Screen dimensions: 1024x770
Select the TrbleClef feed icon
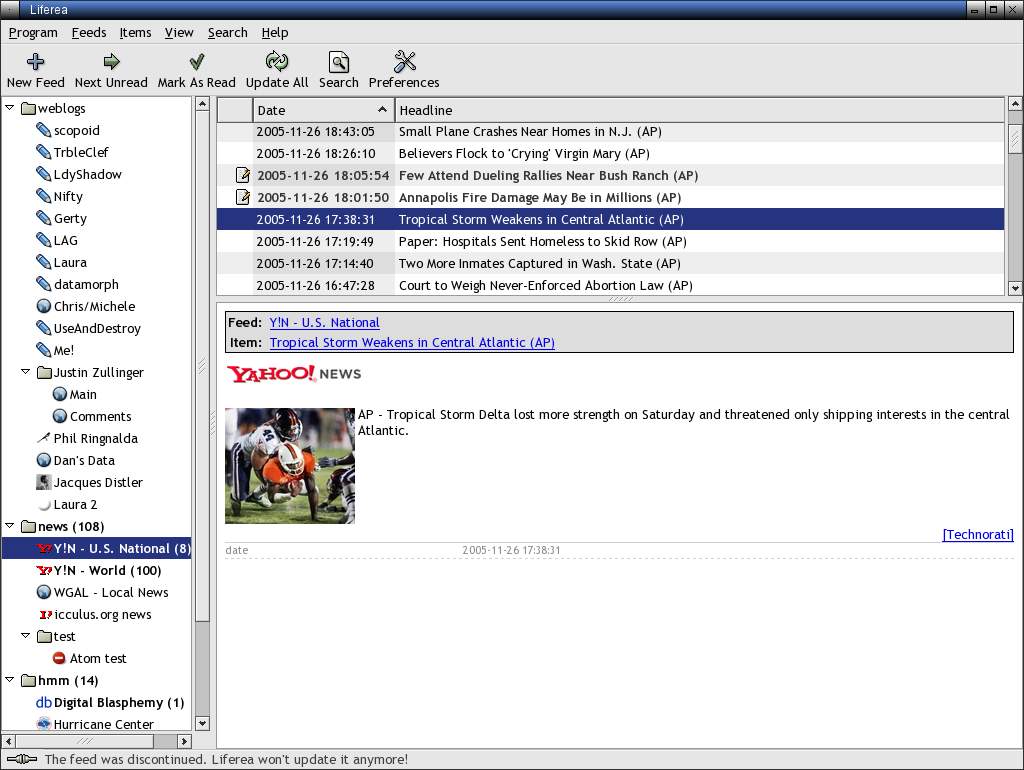coord(44,152)
